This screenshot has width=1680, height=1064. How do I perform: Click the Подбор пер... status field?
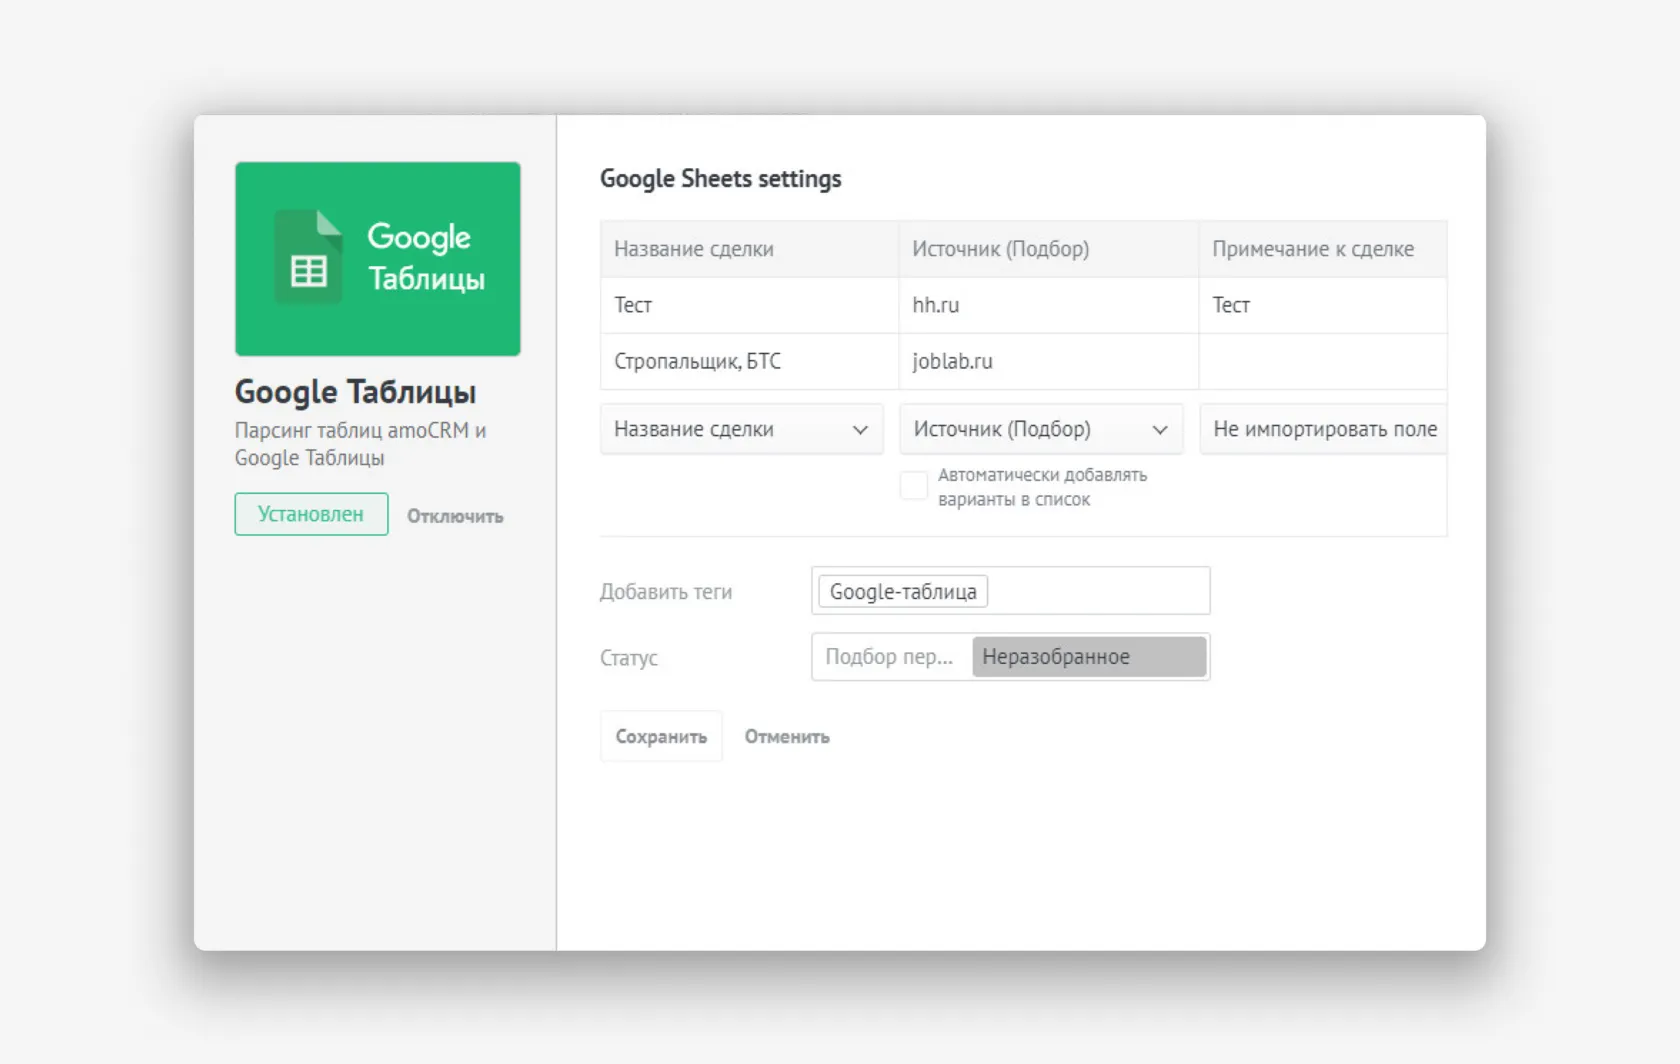pyautogui.click(x=889, y=656)
